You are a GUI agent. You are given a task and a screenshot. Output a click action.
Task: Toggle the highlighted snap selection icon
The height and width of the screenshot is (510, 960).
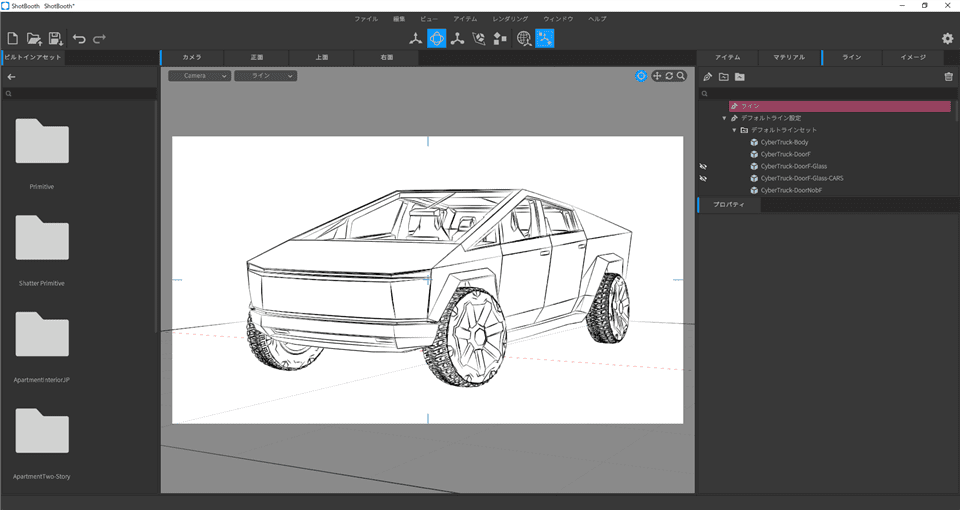pyautogui.click(x=545, y=38)
